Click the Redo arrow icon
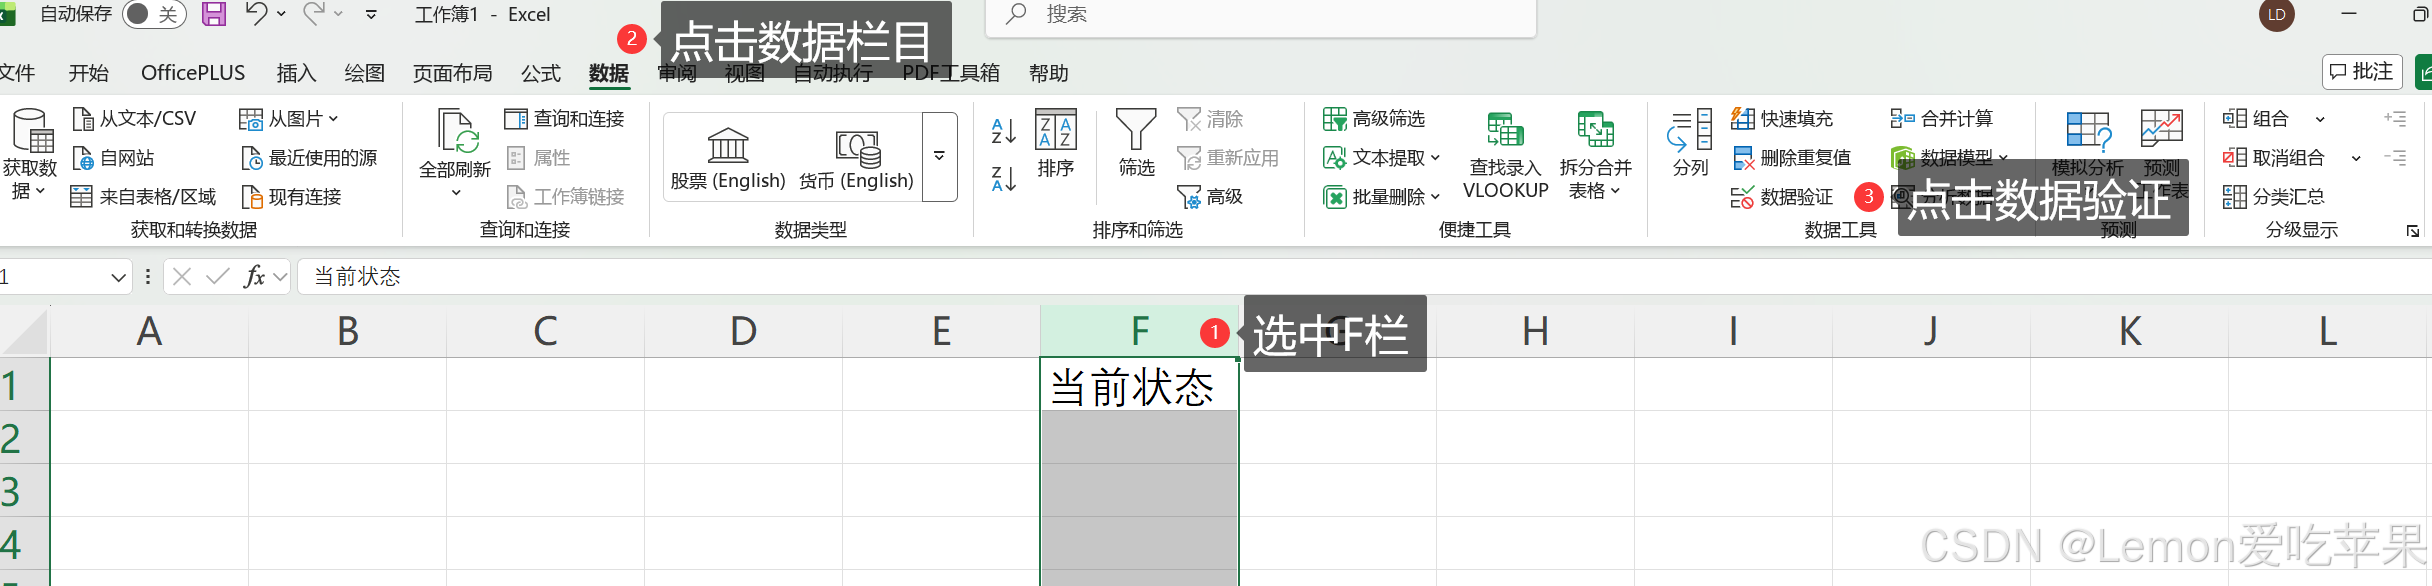The width and height of the screenshot is (2432, 586). point(314,14)
